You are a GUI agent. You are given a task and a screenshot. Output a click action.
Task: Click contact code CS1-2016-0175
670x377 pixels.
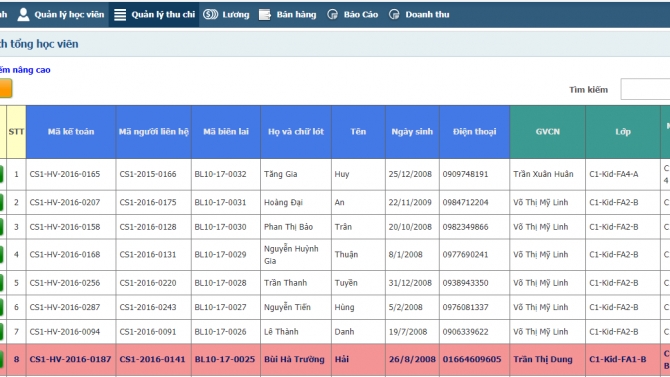tap(148, 202)
